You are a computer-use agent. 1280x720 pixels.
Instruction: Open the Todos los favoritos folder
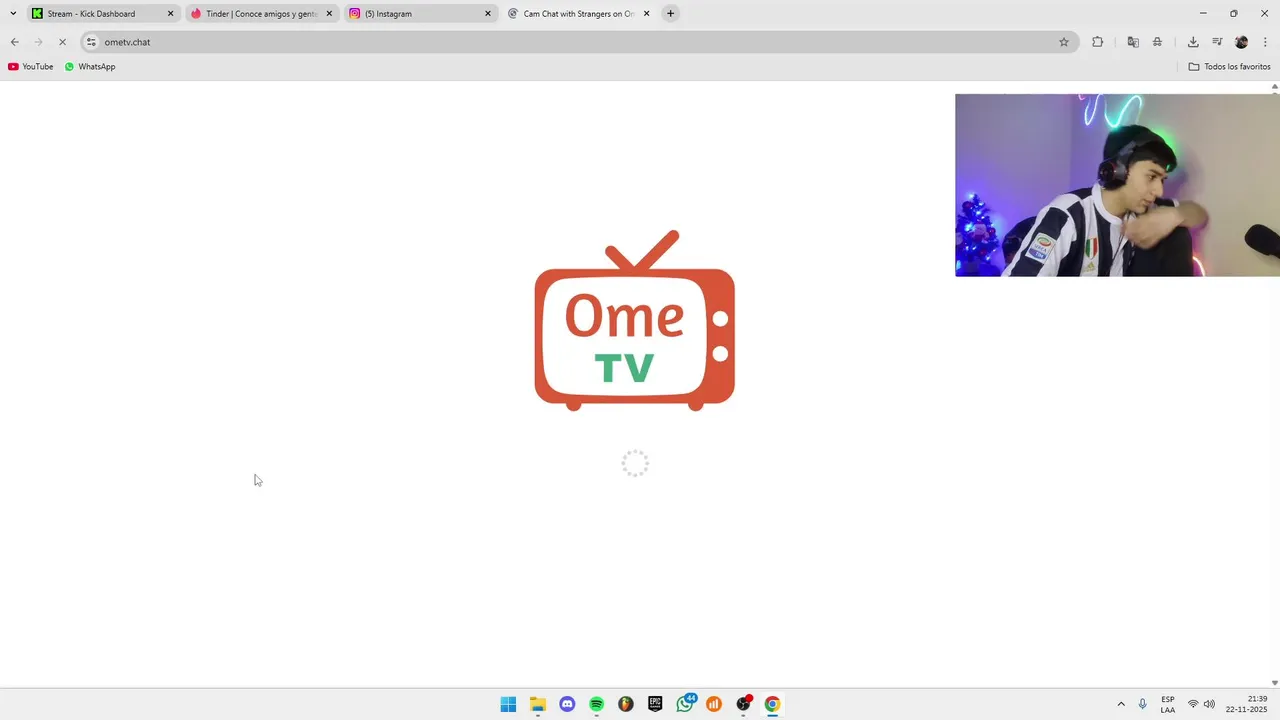pos(1229,67)
